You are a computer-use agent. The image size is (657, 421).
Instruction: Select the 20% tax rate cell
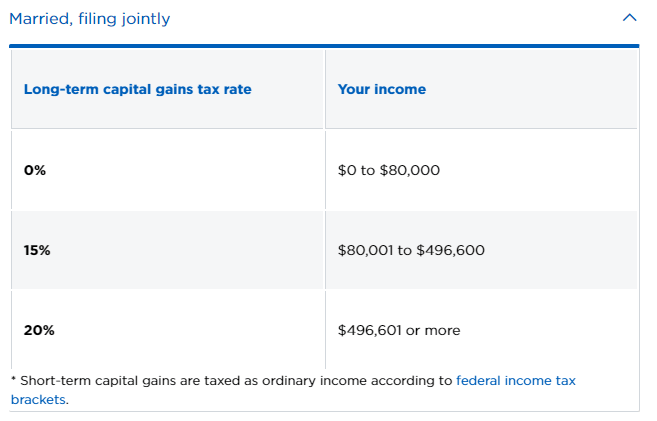coord(168,330)
